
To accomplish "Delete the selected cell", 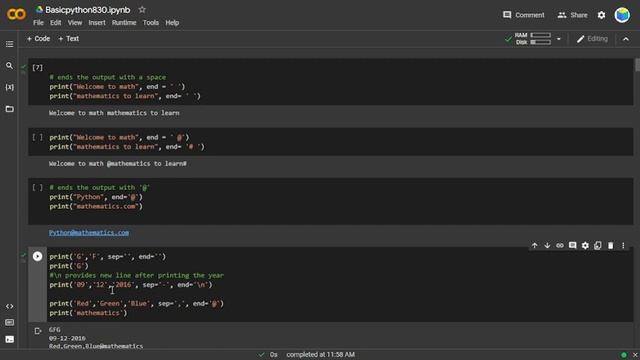I will [610, 245].
